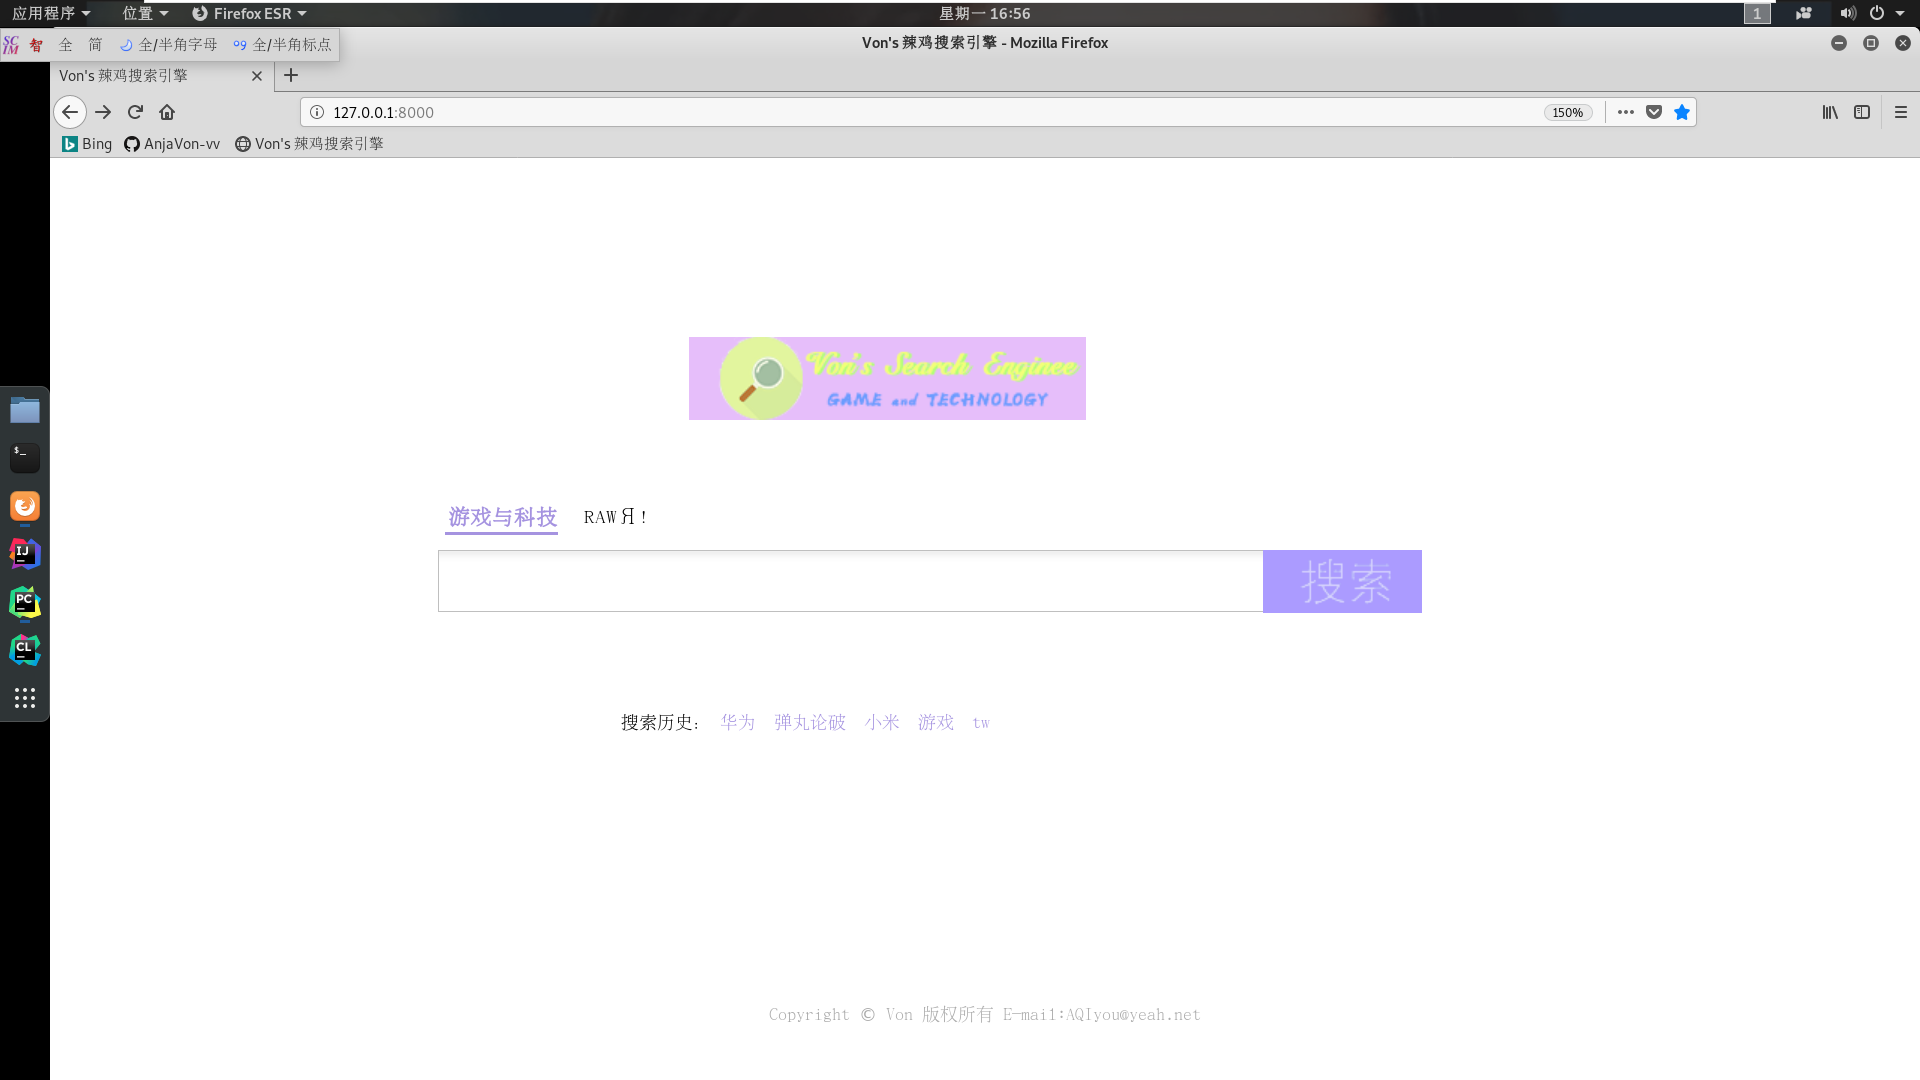Toggle 全/半角字母 input mode
The height and width of the screenshot is (1080, 1920).
(x=168, y=44)
